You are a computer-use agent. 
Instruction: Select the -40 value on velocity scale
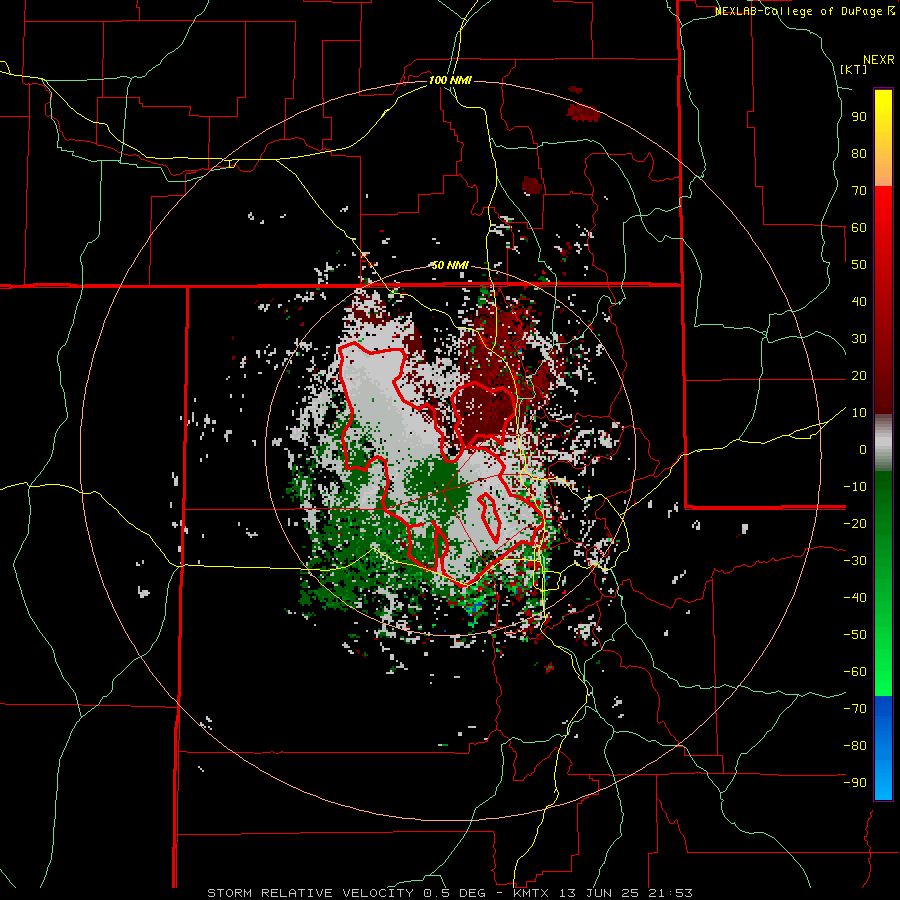click(855, 598)
